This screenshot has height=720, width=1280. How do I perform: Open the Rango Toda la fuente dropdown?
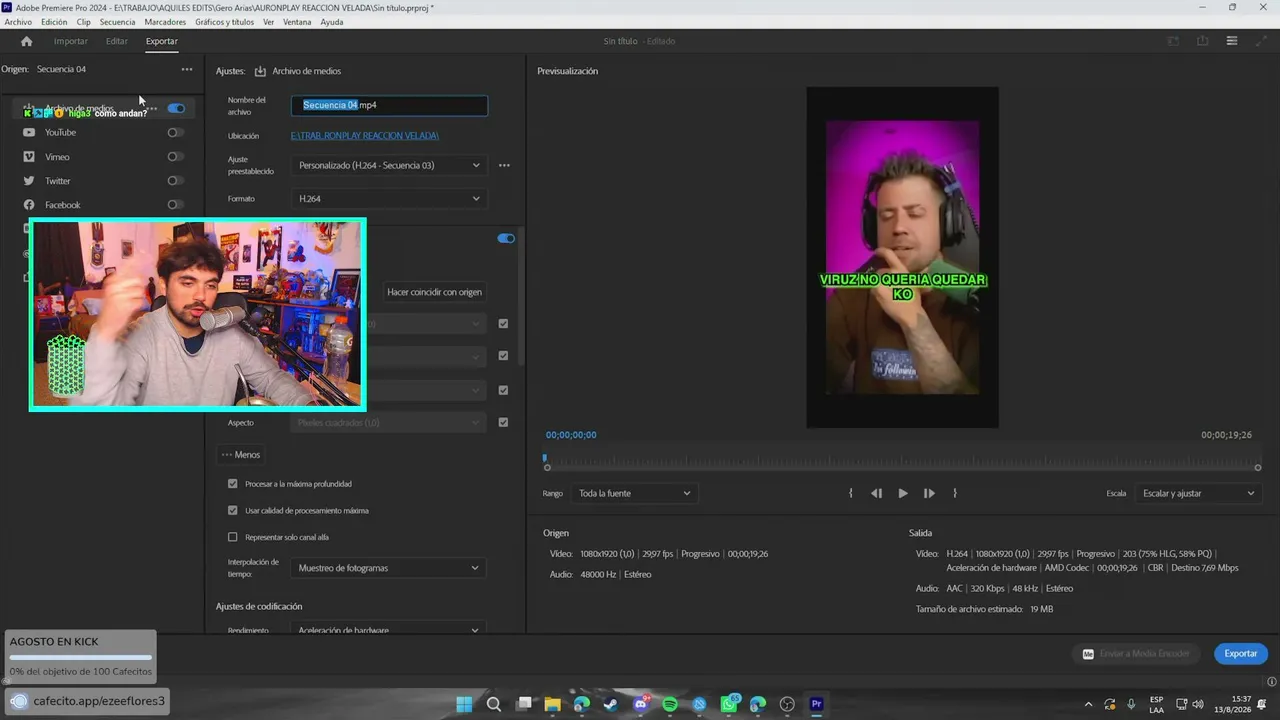(x=635, y=493)
